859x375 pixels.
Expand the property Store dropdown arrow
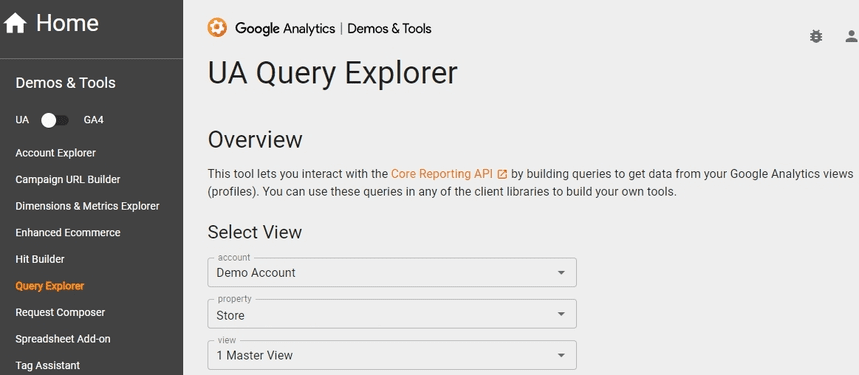tap(560, 314)
